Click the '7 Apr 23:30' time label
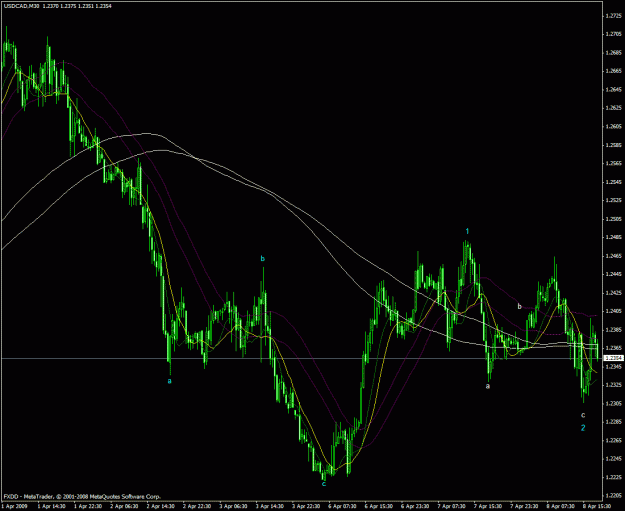Screen dimensions: 625x511 tap(523, 507)
